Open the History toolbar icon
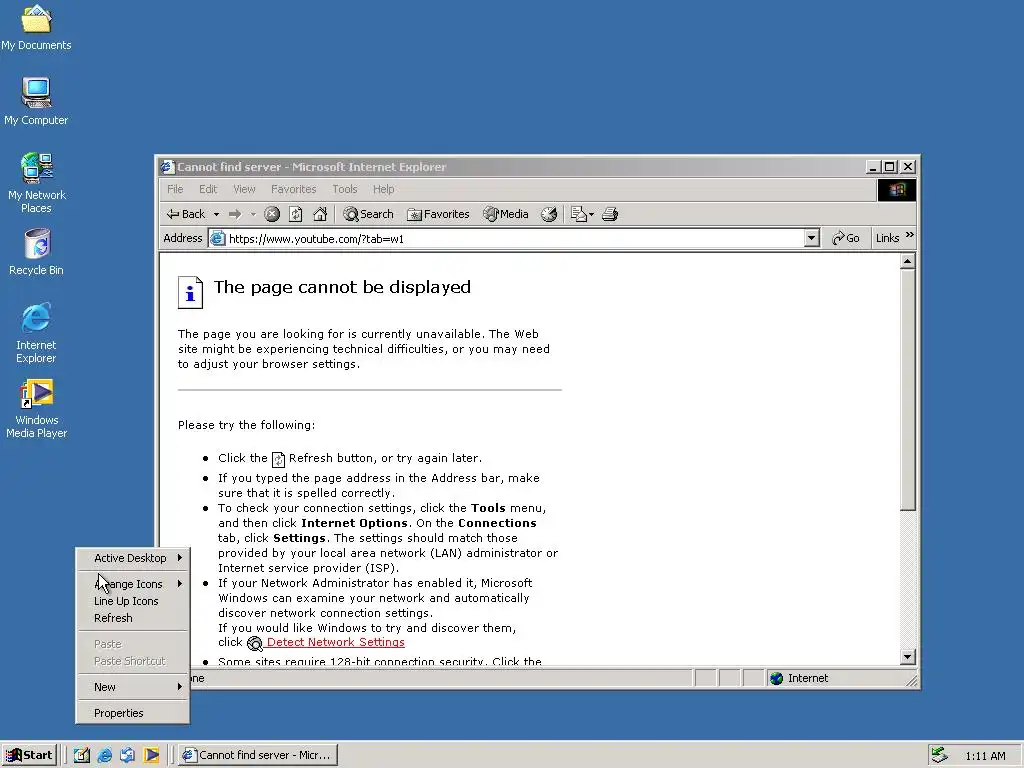Viewport: 1024px width, 768px height. (549, 214)
